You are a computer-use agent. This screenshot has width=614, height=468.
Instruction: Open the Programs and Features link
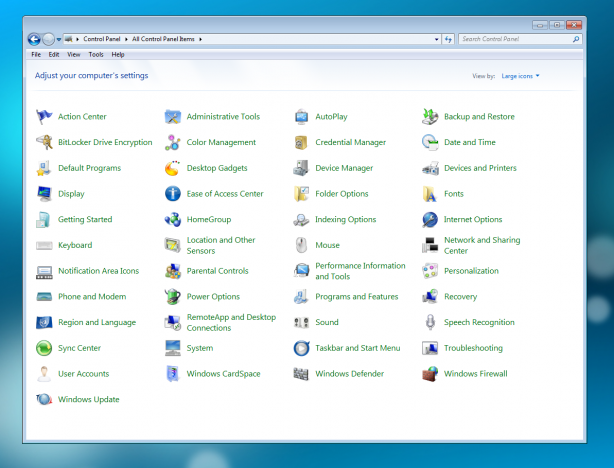(357, 296)
